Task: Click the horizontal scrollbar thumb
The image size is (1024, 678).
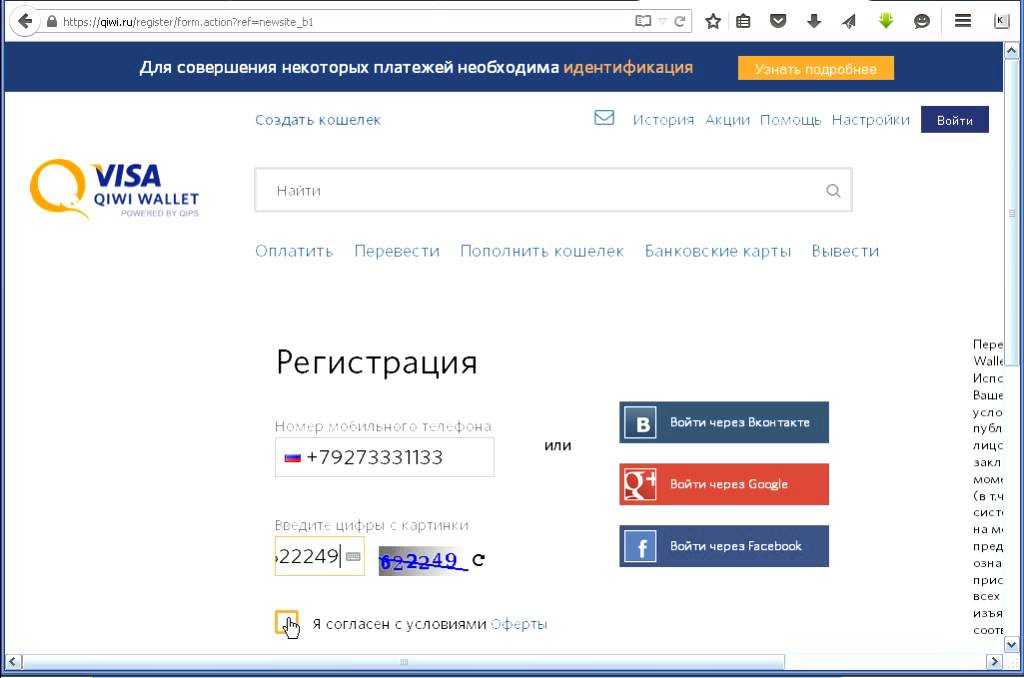Action: click(x=404, y=662)
